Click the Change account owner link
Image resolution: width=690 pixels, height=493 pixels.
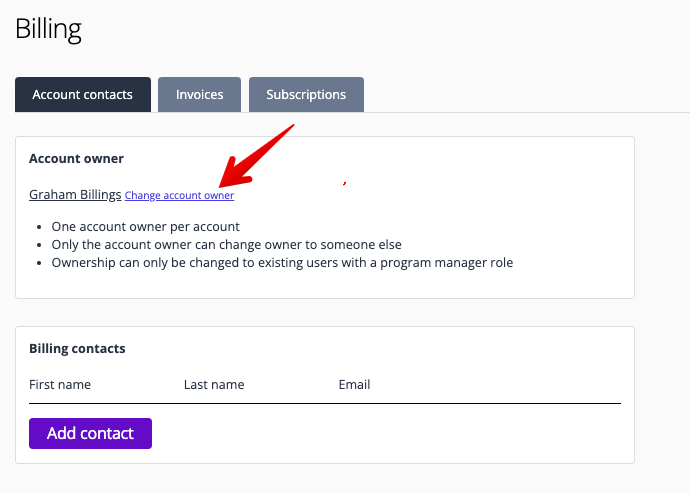180,195
